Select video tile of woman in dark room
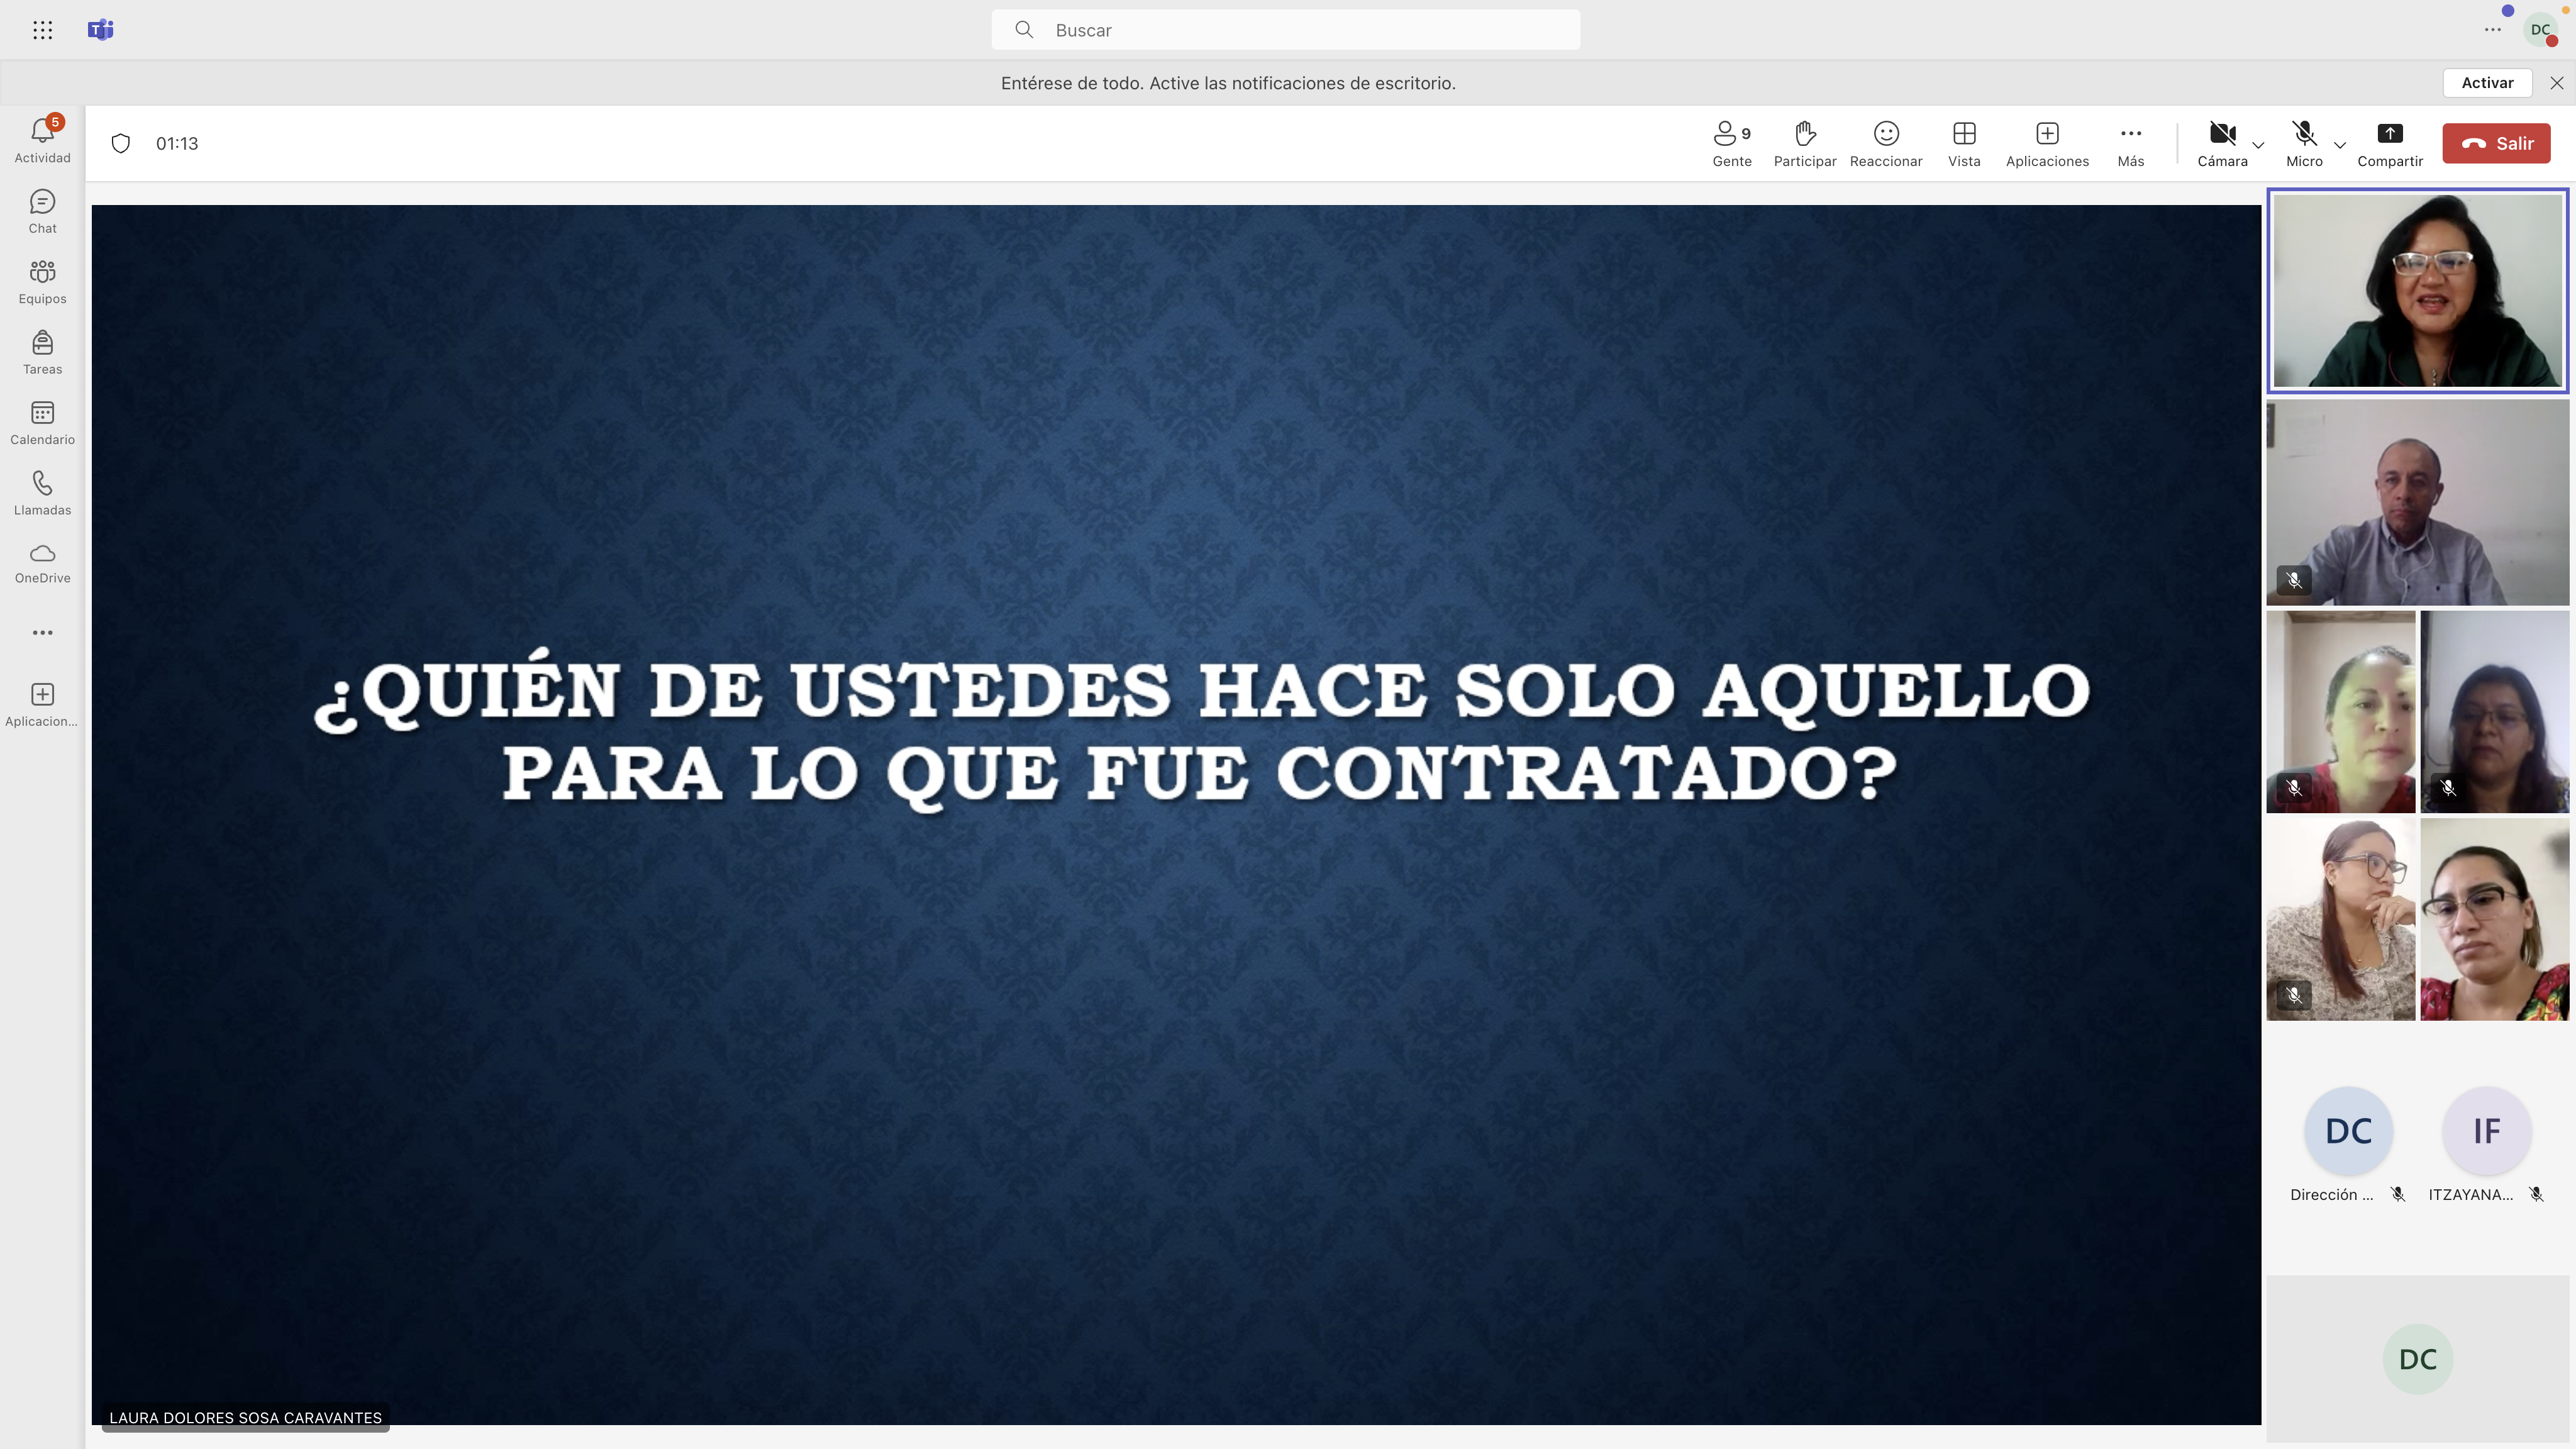The width and height of the screenshot is (2576, 1449). click(x=2494, y=711)
